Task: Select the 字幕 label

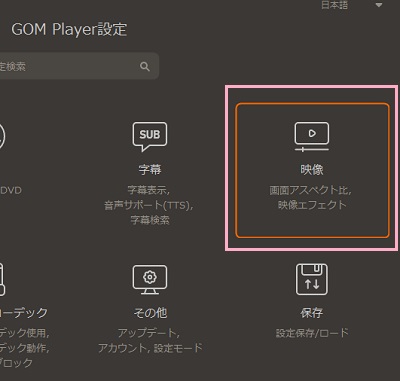Action: 150,170
